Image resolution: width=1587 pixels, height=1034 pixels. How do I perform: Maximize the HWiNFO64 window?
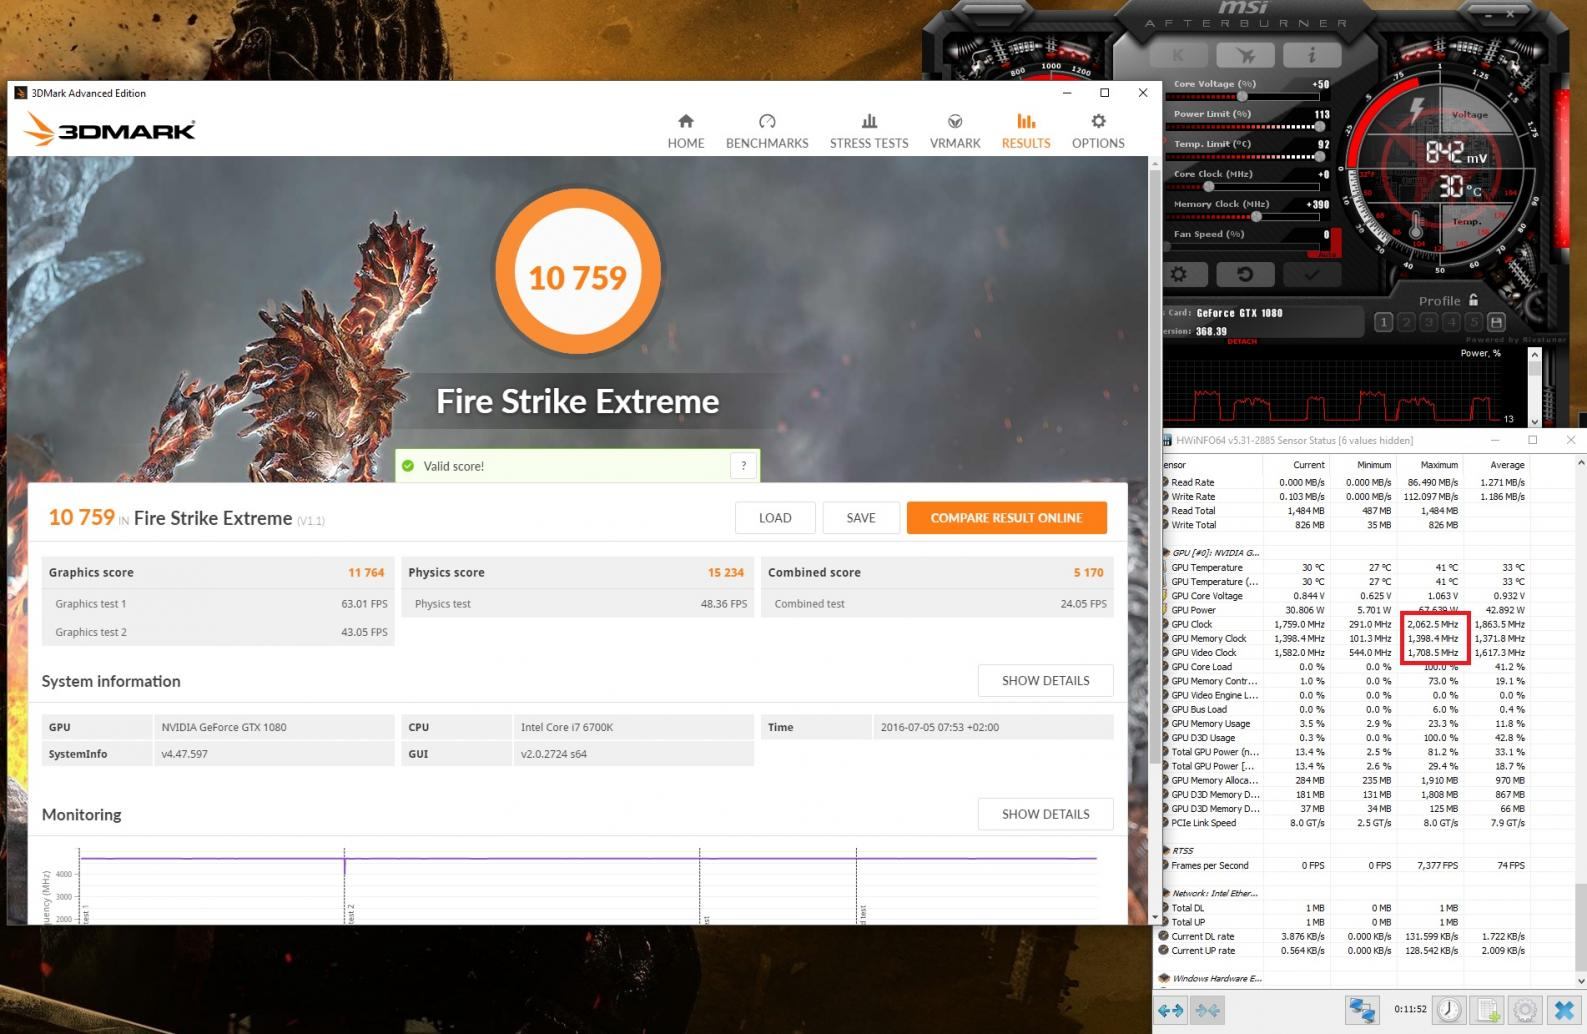1532,440
